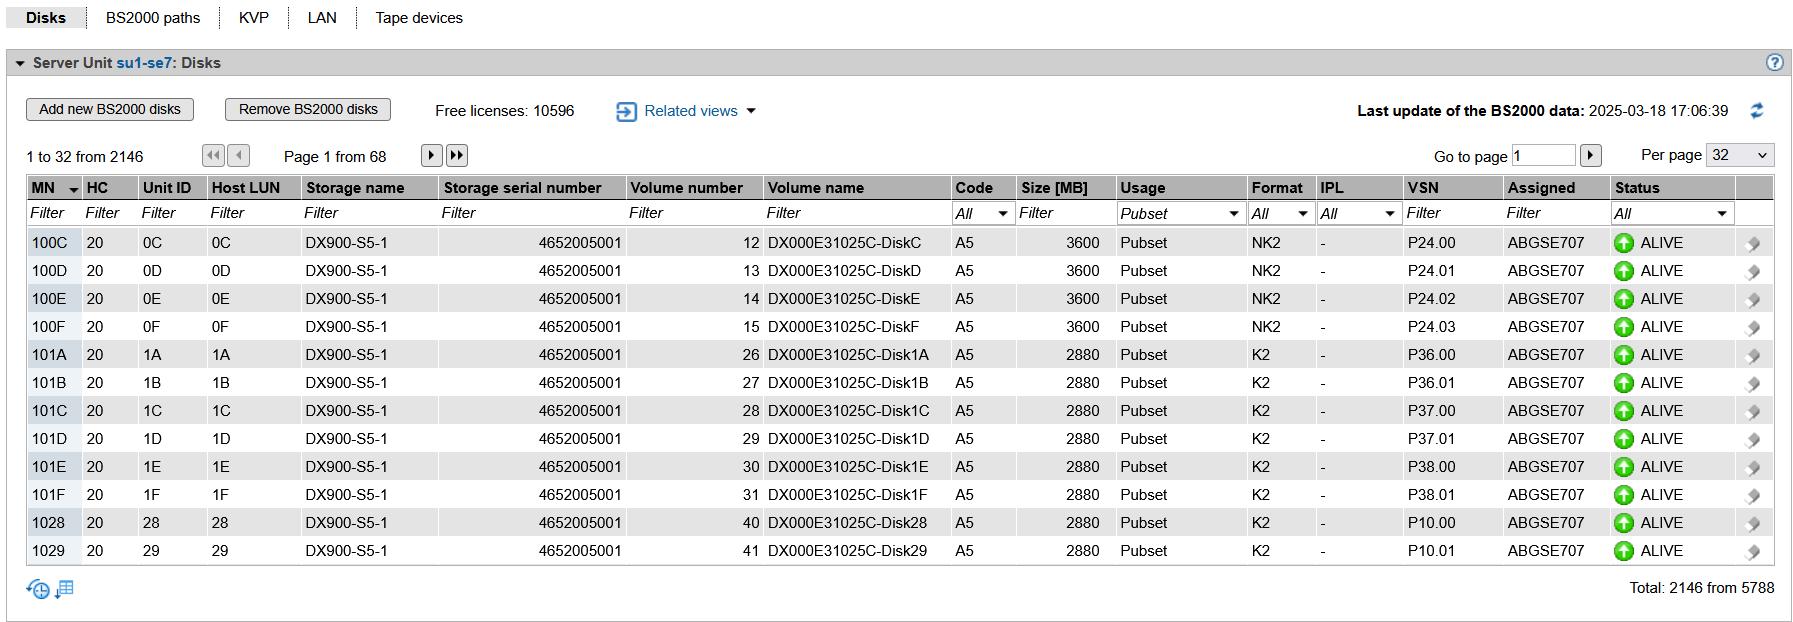Click Remove BS2000 disks button
Image resolution: width=1793 pixels, height=622 pixels.
[308, 109]
